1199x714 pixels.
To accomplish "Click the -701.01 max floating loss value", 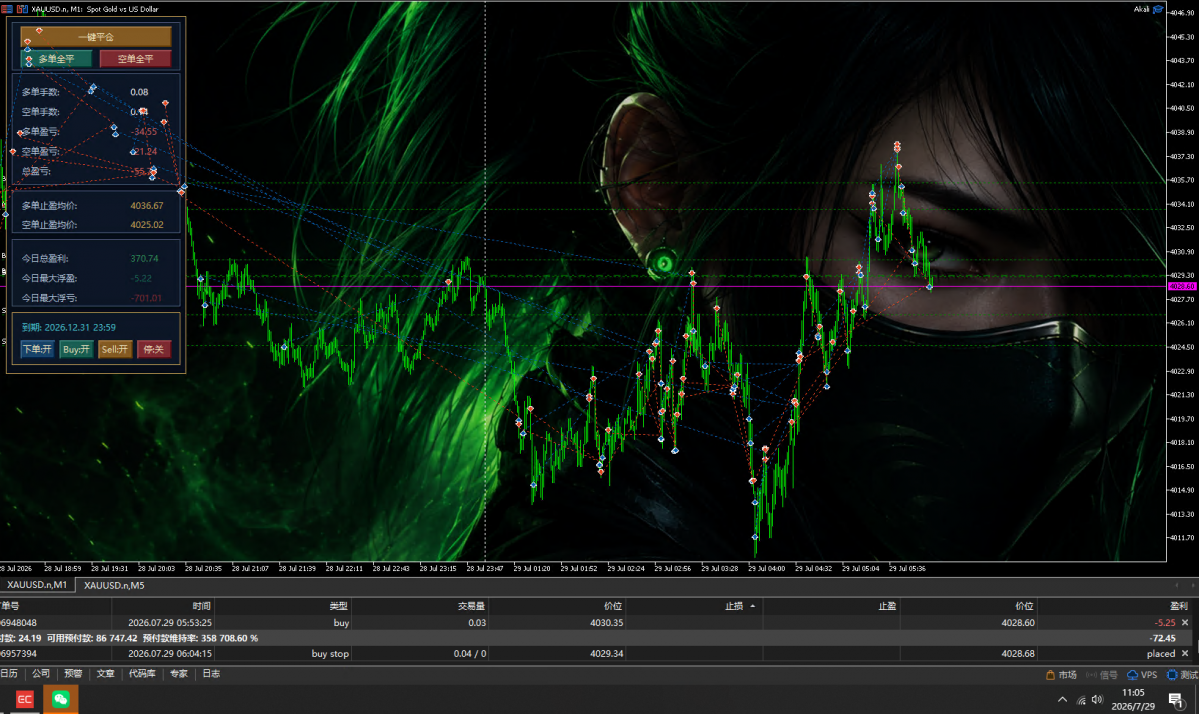I will [x=146, y=298].
